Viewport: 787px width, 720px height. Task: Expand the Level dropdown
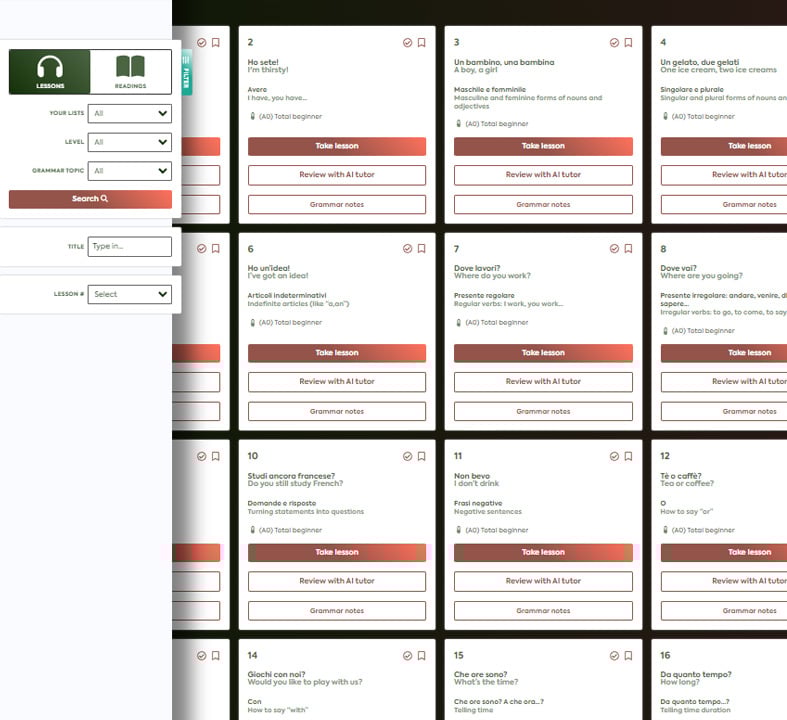click(129, 143)
